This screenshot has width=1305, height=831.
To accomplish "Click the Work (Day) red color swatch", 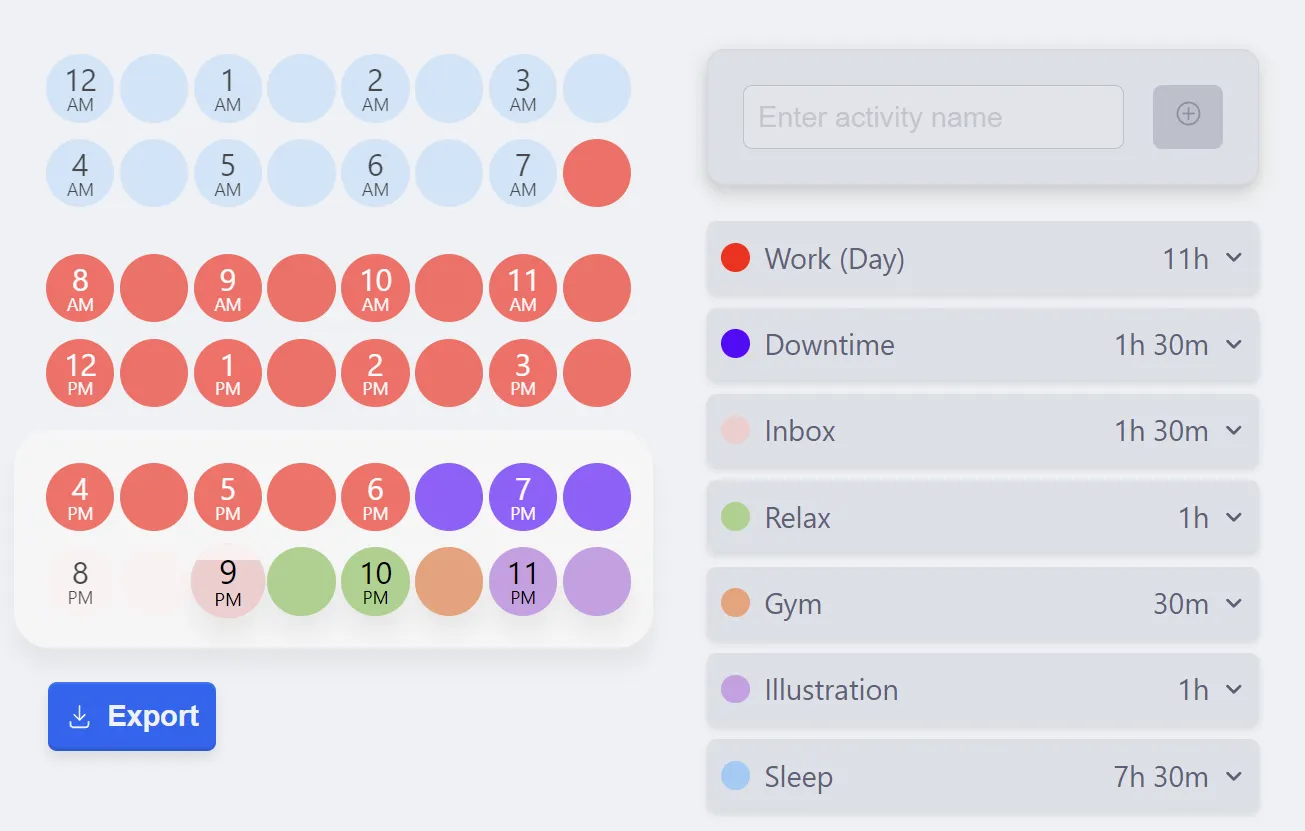I will (735, 258).
